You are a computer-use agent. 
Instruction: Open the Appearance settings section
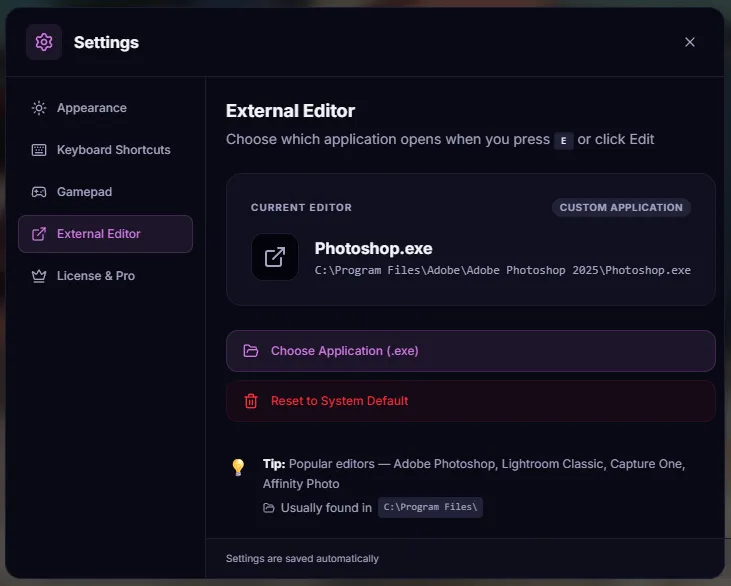pos(105,108)
